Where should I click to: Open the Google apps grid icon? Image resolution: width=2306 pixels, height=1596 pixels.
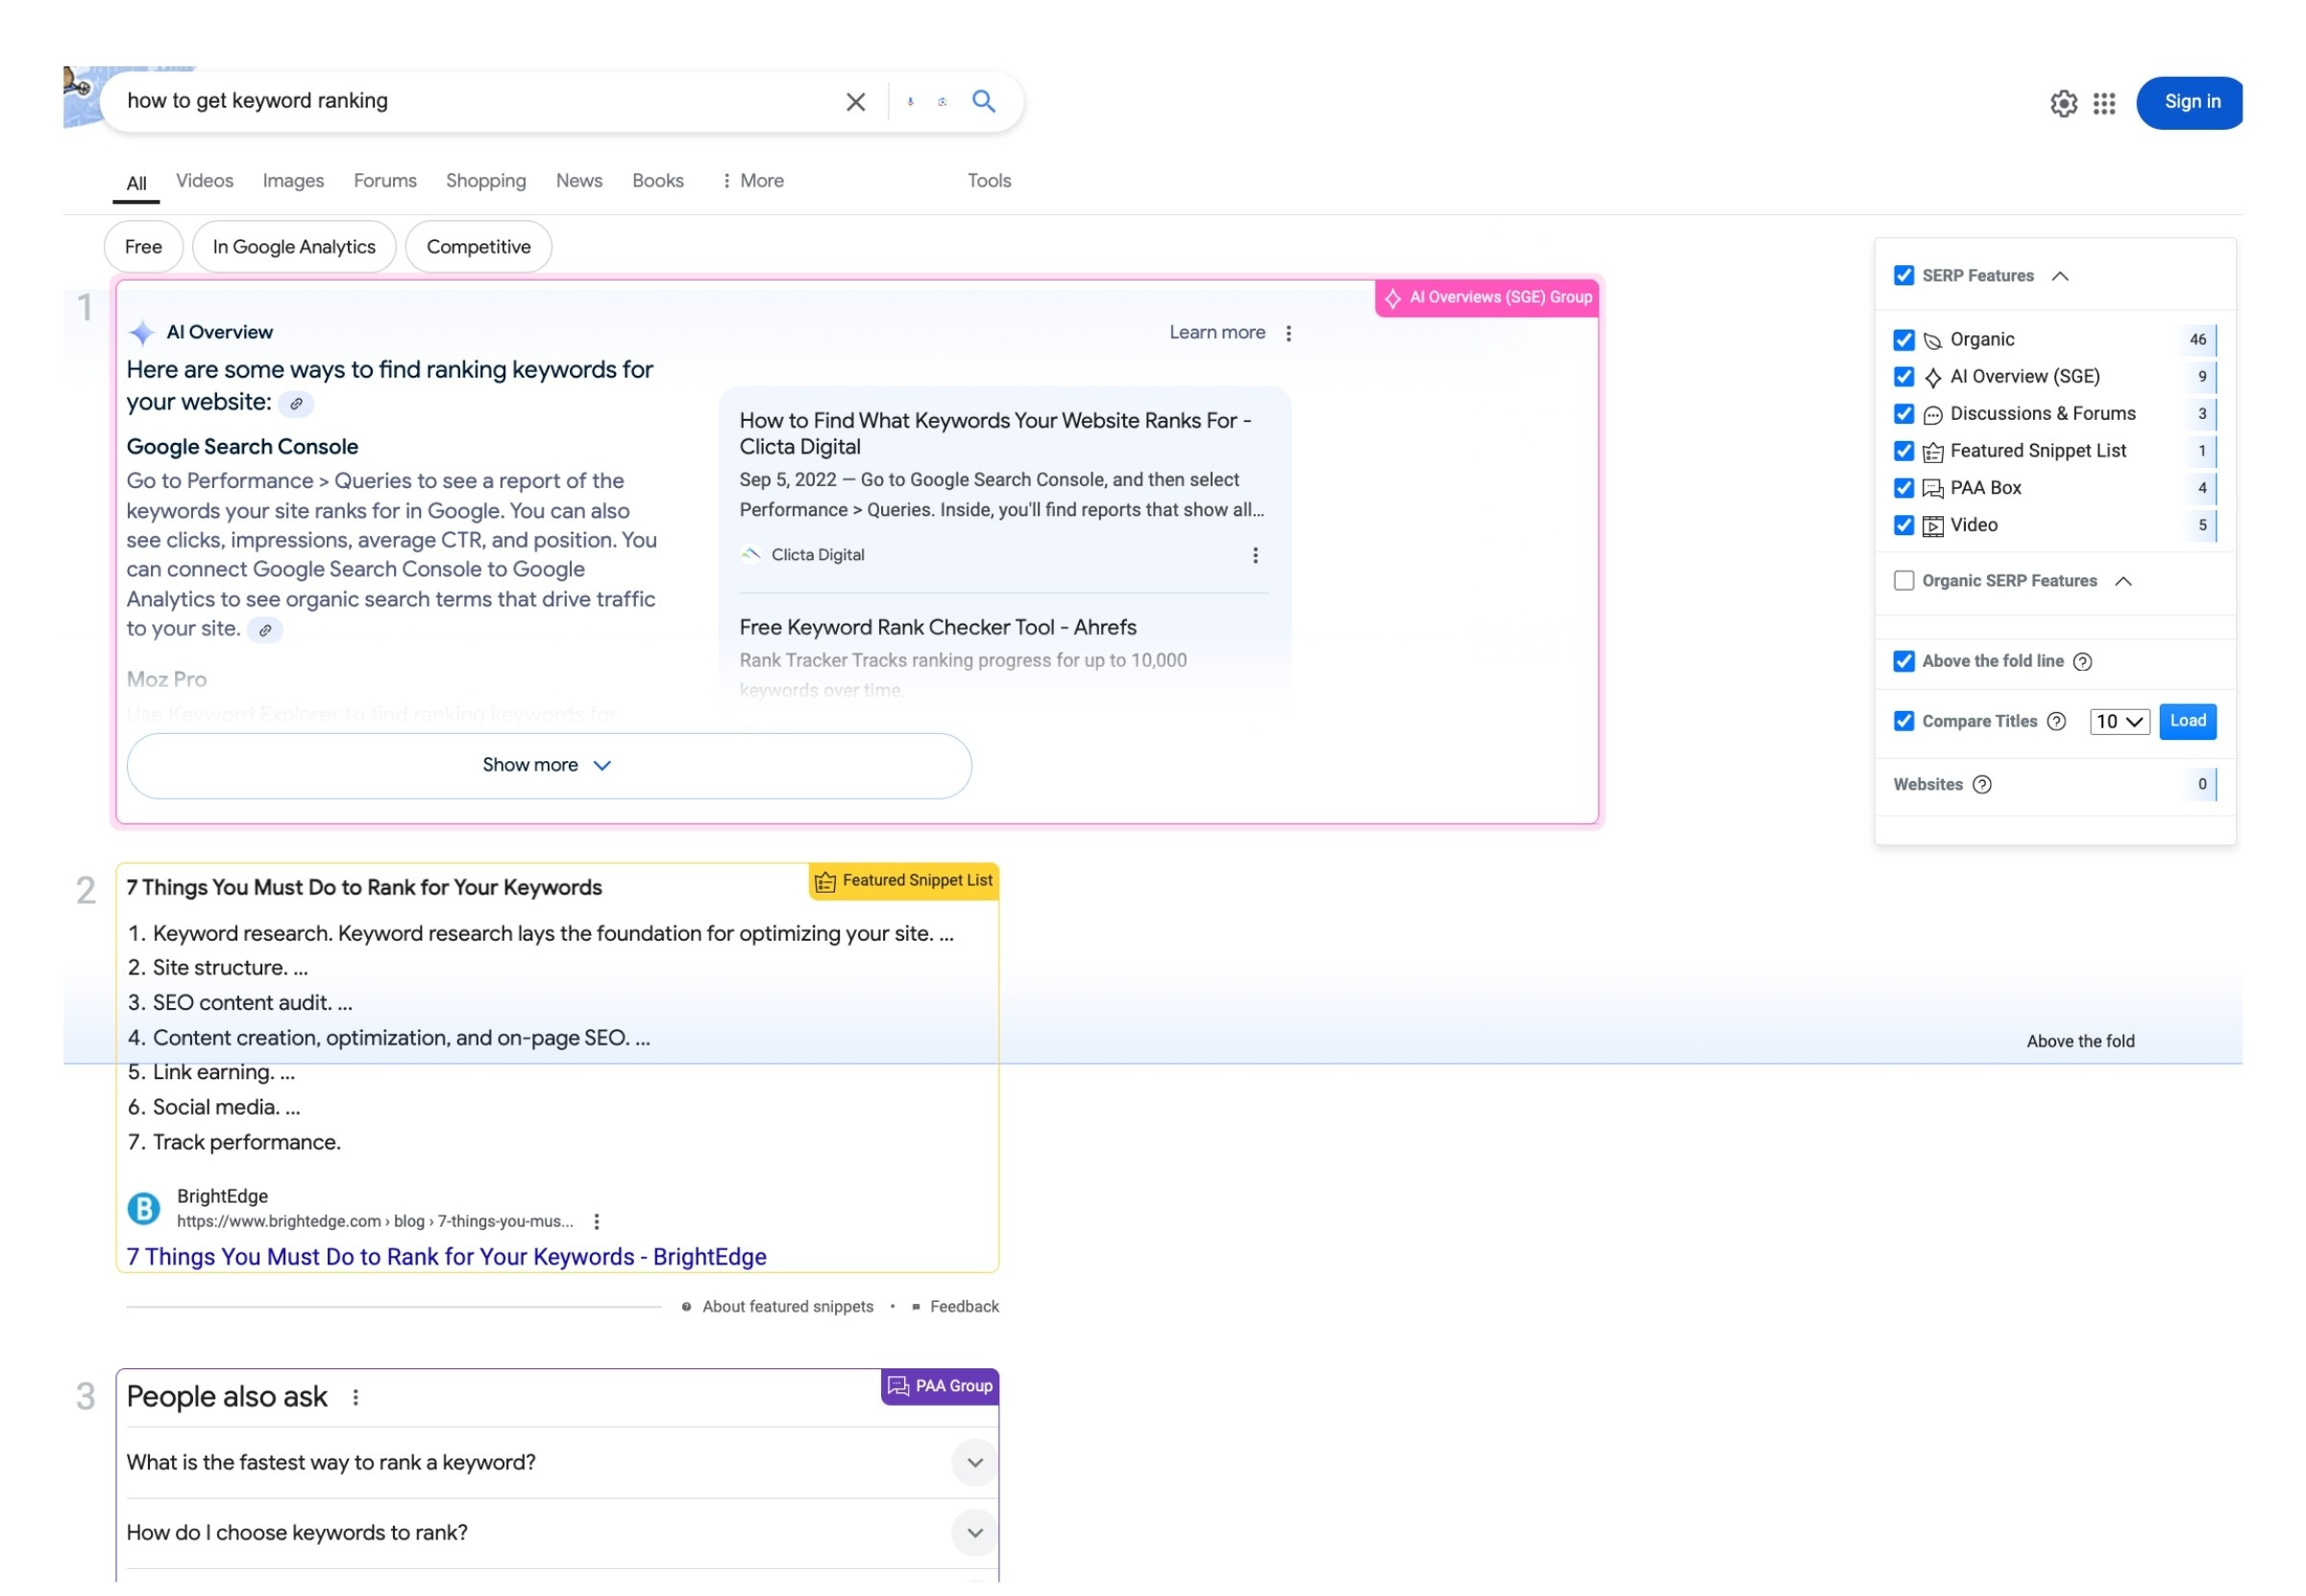pyautogui.click(x=2103, y=103)
